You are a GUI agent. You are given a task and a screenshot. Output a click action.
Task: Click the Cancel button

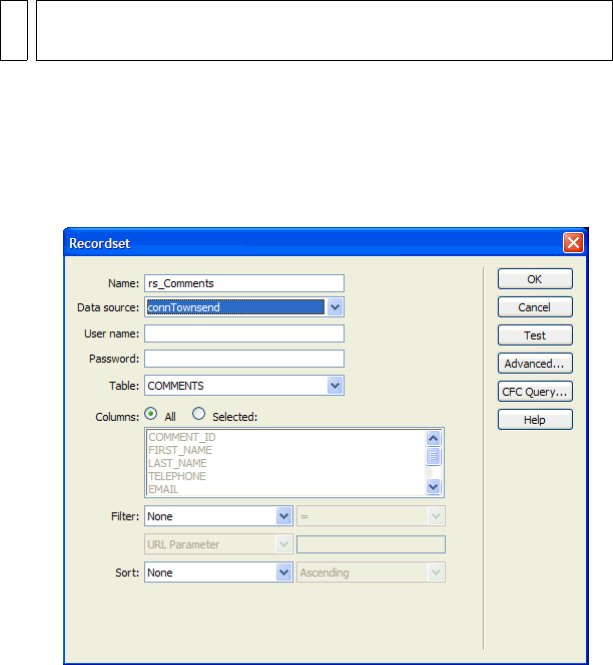coord(535,307)
